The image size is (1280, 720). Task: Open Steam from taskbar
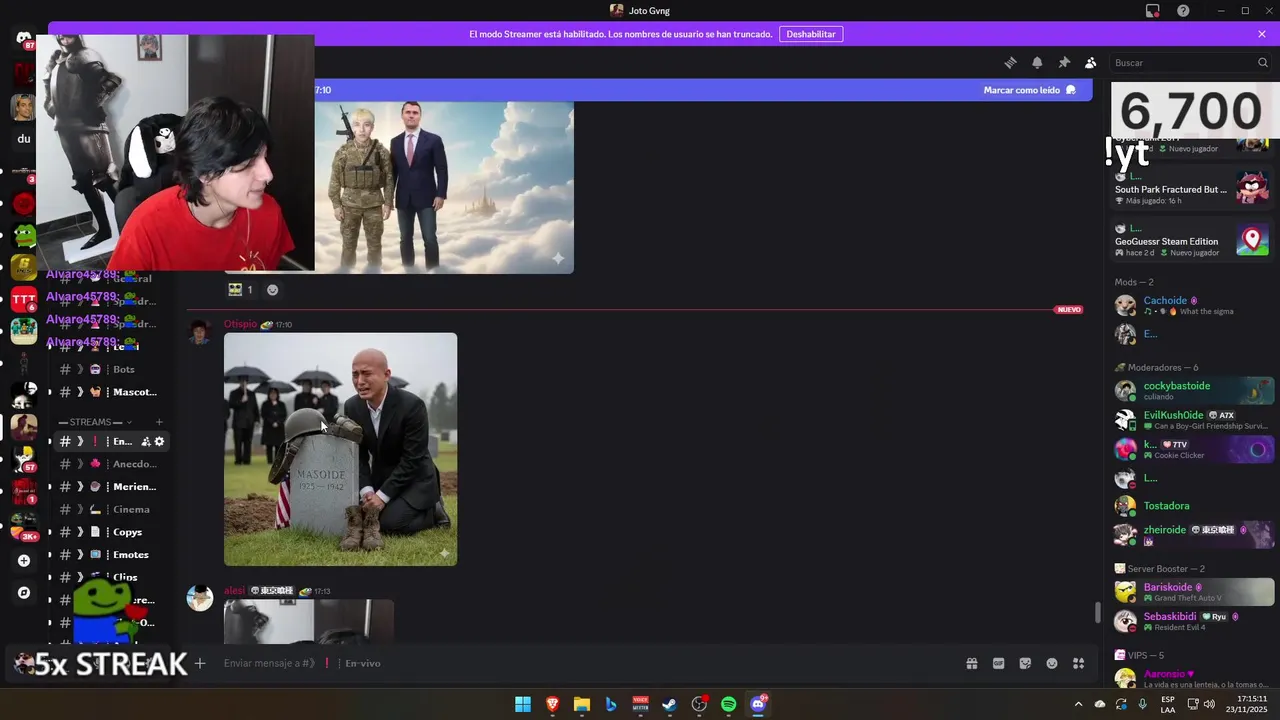click(670, 704)
